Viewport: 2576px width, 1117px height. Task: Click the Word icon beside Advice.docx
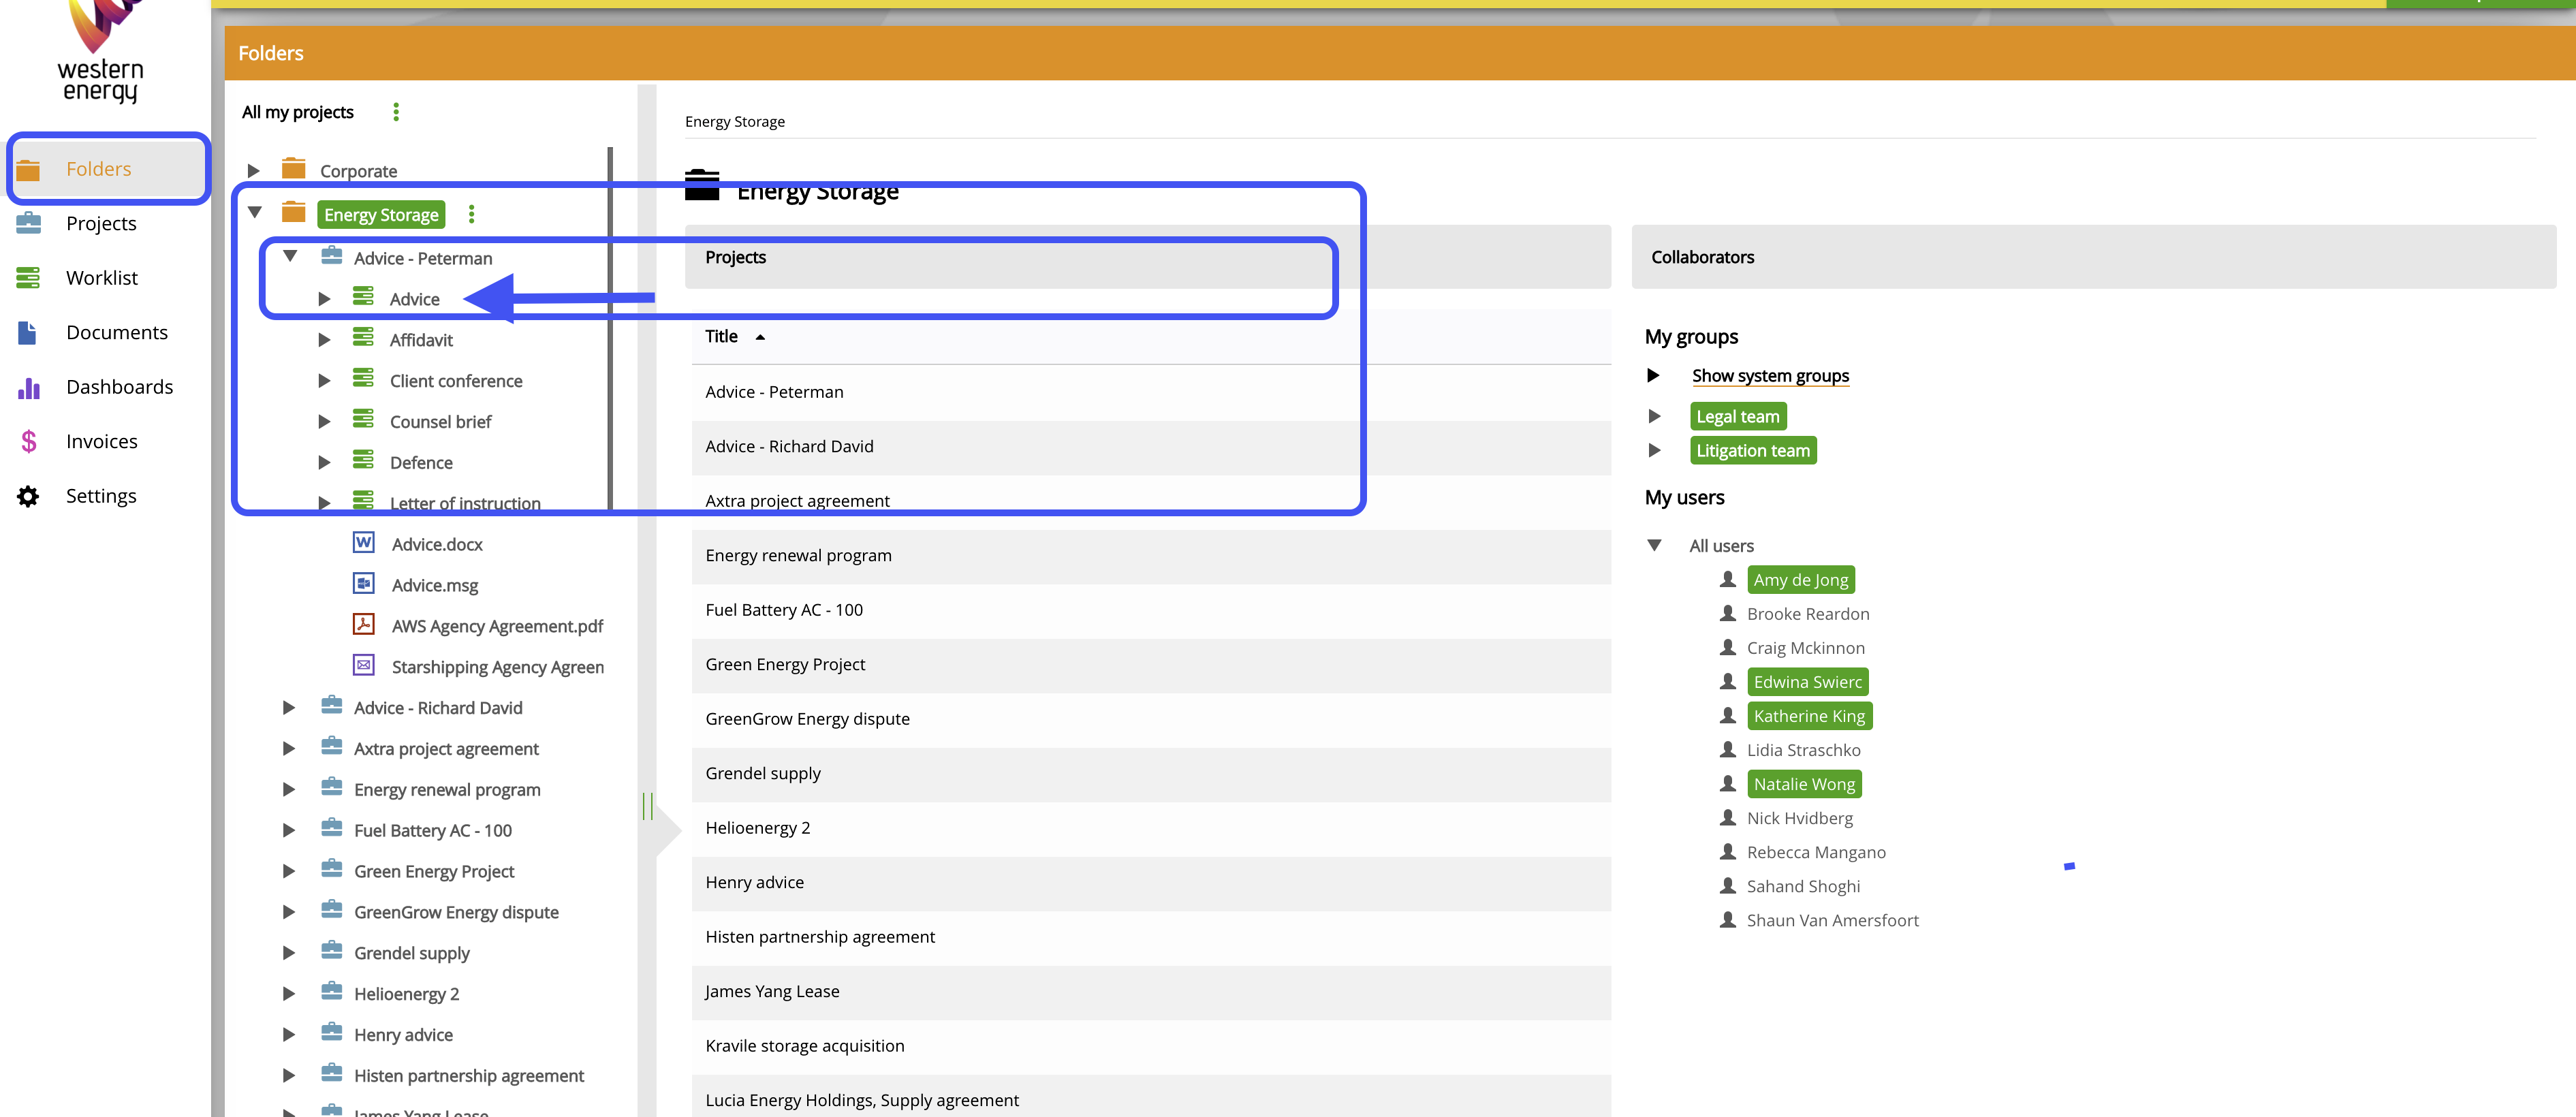point(364,542)
